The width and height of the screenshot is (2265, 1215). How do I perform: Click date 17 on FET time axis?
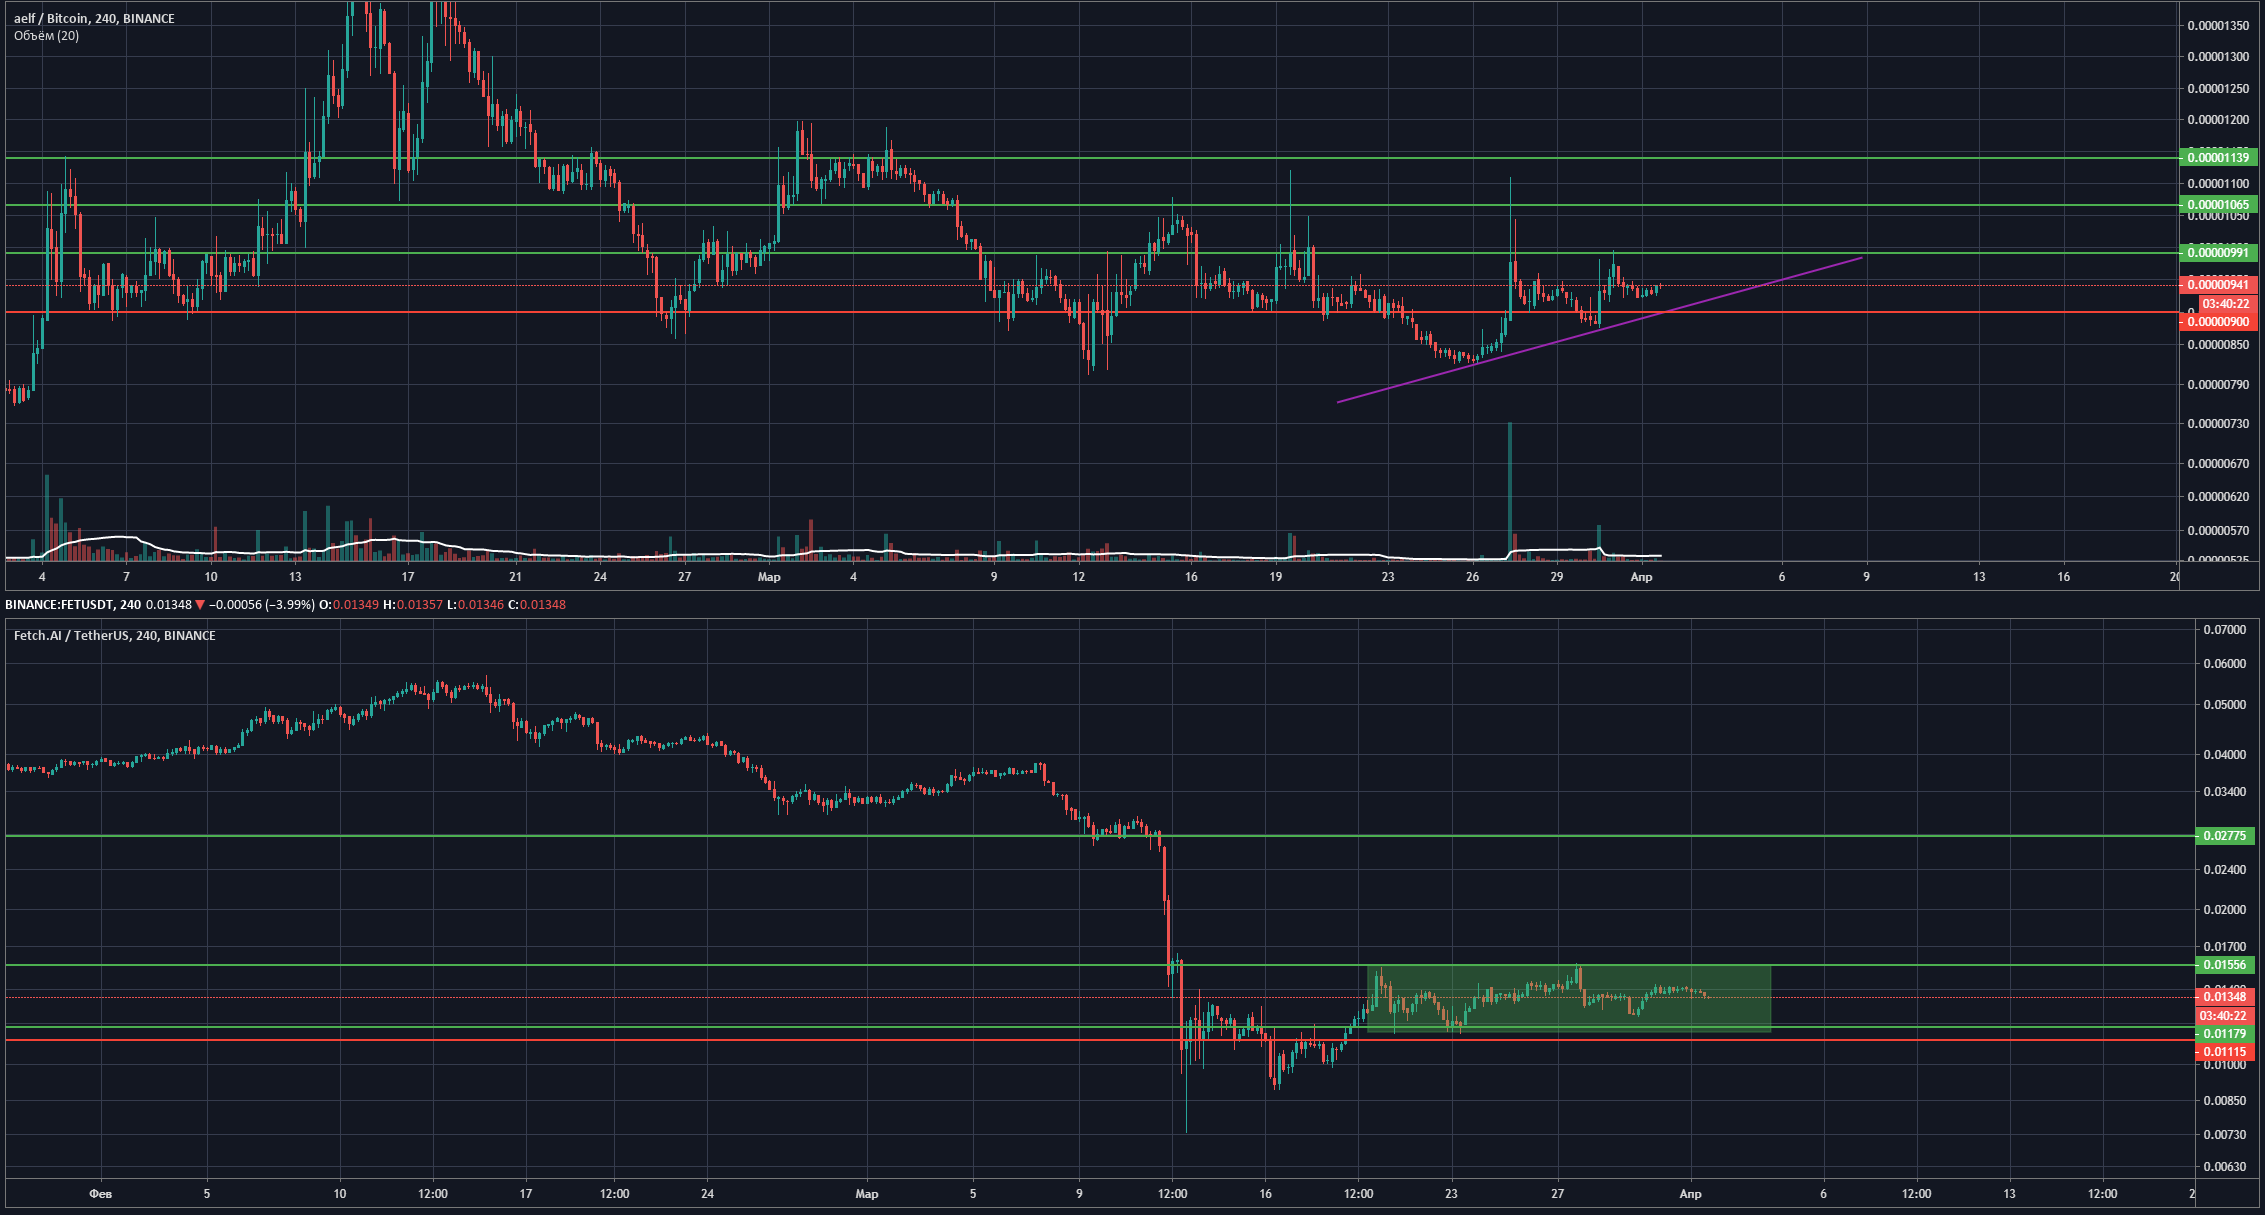tap(526, 1194)
